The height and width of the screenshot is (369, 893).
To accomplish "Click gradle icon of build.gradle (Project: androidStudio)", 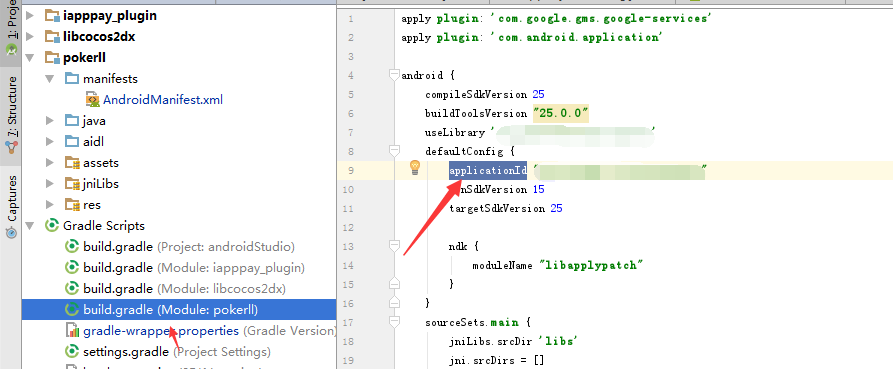I will click(72, 247).
